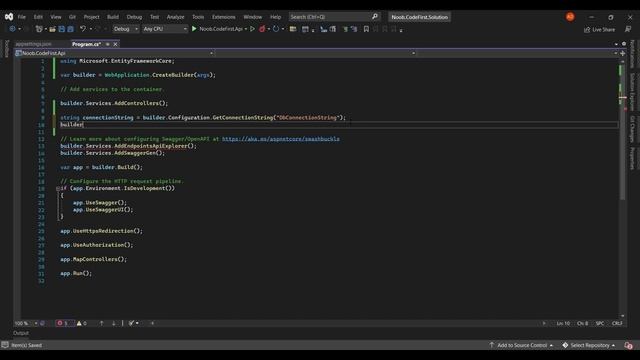Click Select Repository
This screenshot has height=360, width=640.
[x=589, y=345]
